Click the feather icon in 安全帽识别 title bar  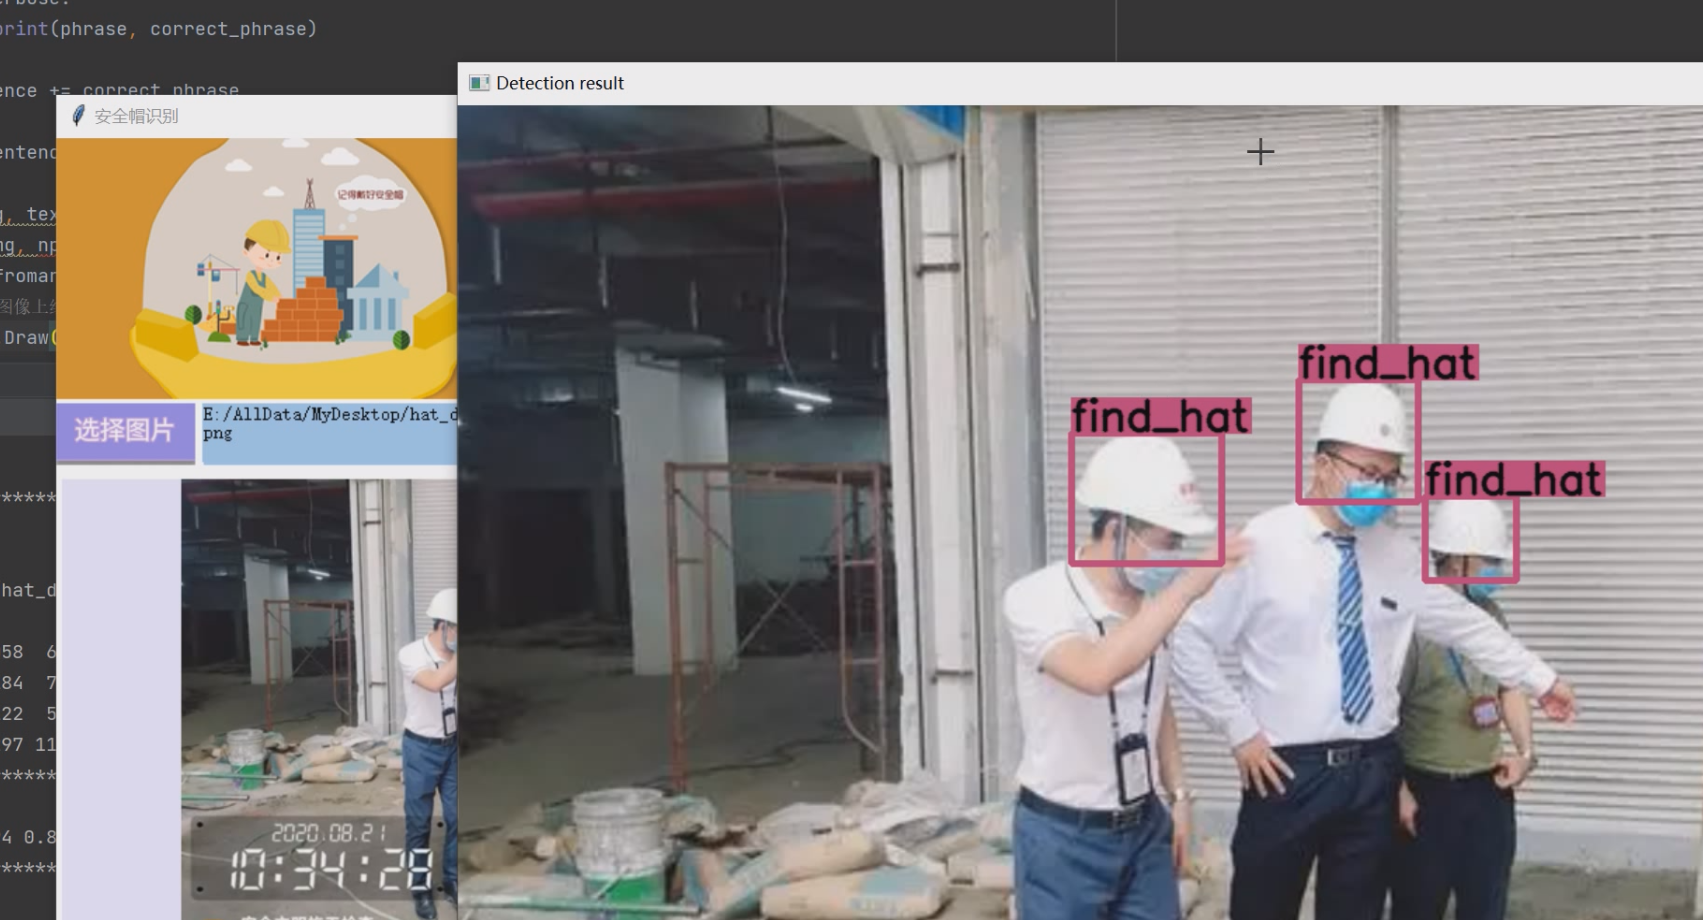click(78, 116)
